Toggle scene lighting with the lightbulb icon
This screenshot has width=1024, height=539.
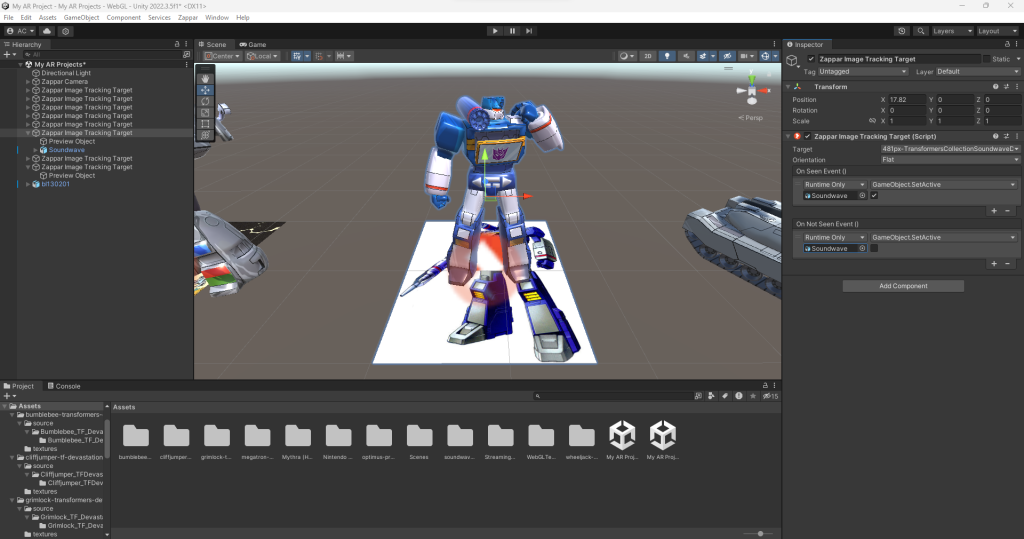[669, 56]
